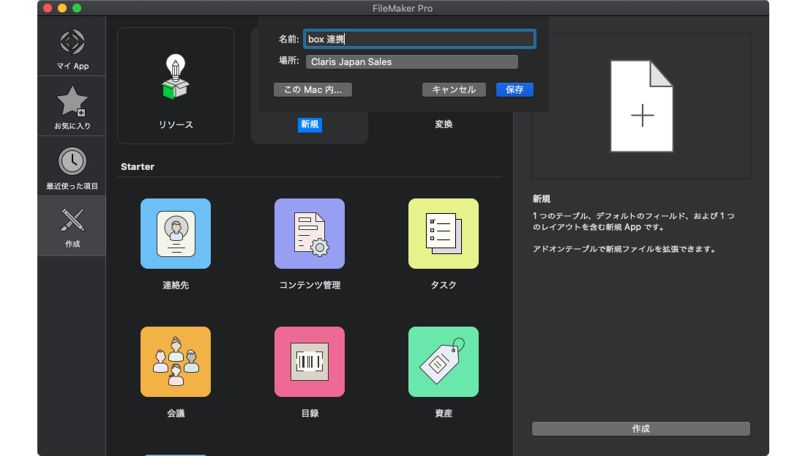Choose the コンテンツ管理 starter template icon
This screenshot has height=456, width=800.
coord(310,234)
